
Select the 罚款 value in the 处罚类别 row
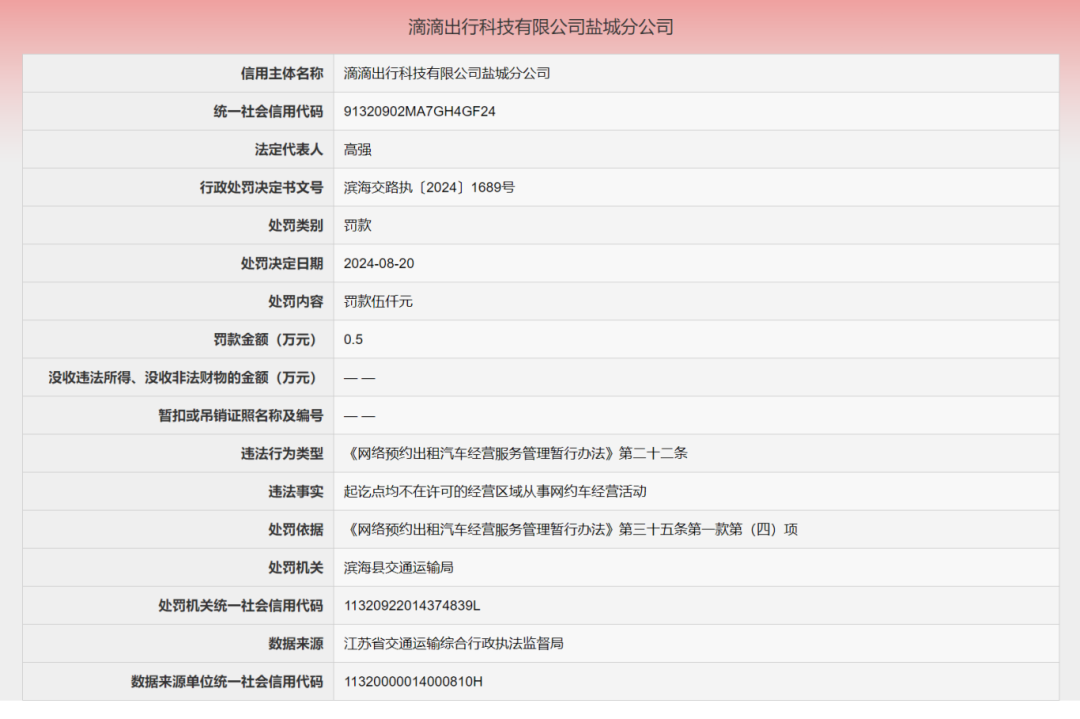[357, 225]
